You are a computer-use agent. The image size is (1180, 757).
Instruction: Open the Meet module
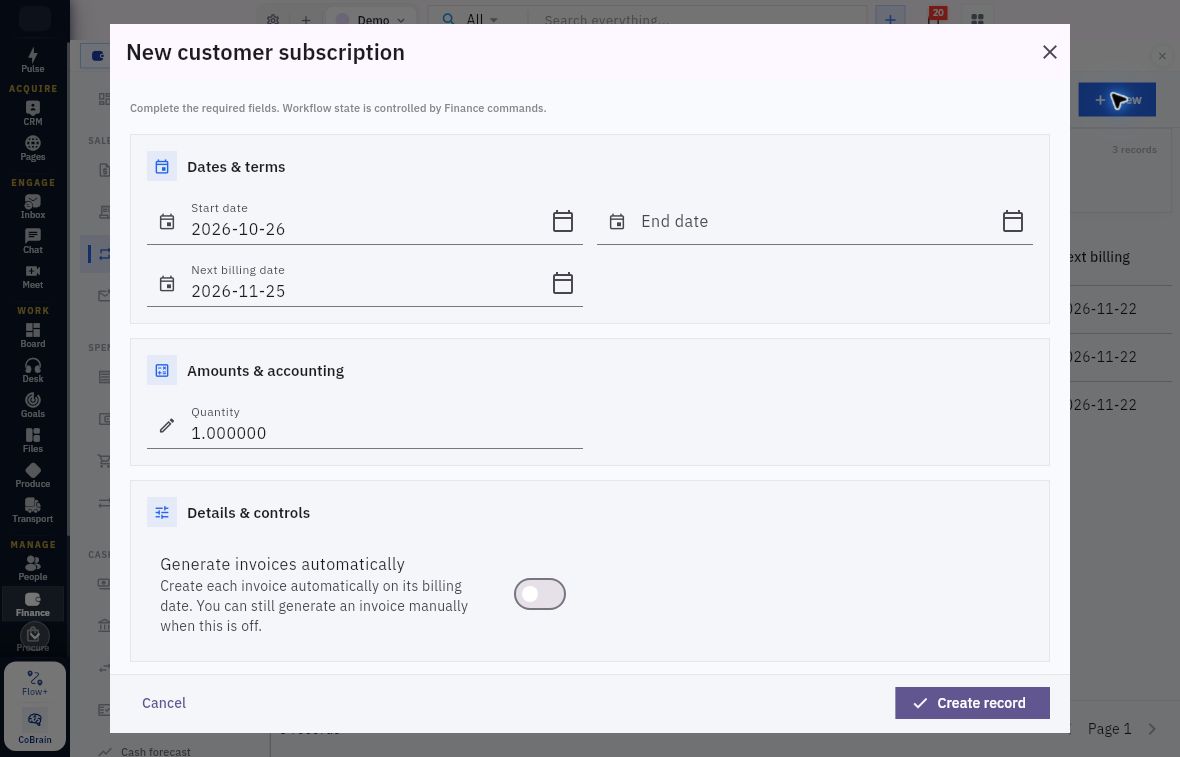point(32,276)
